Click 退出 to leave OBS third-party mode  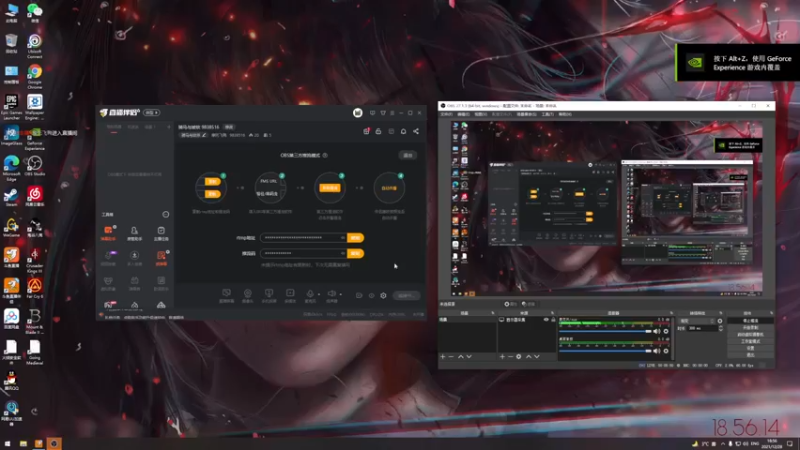tap(408, 155)
